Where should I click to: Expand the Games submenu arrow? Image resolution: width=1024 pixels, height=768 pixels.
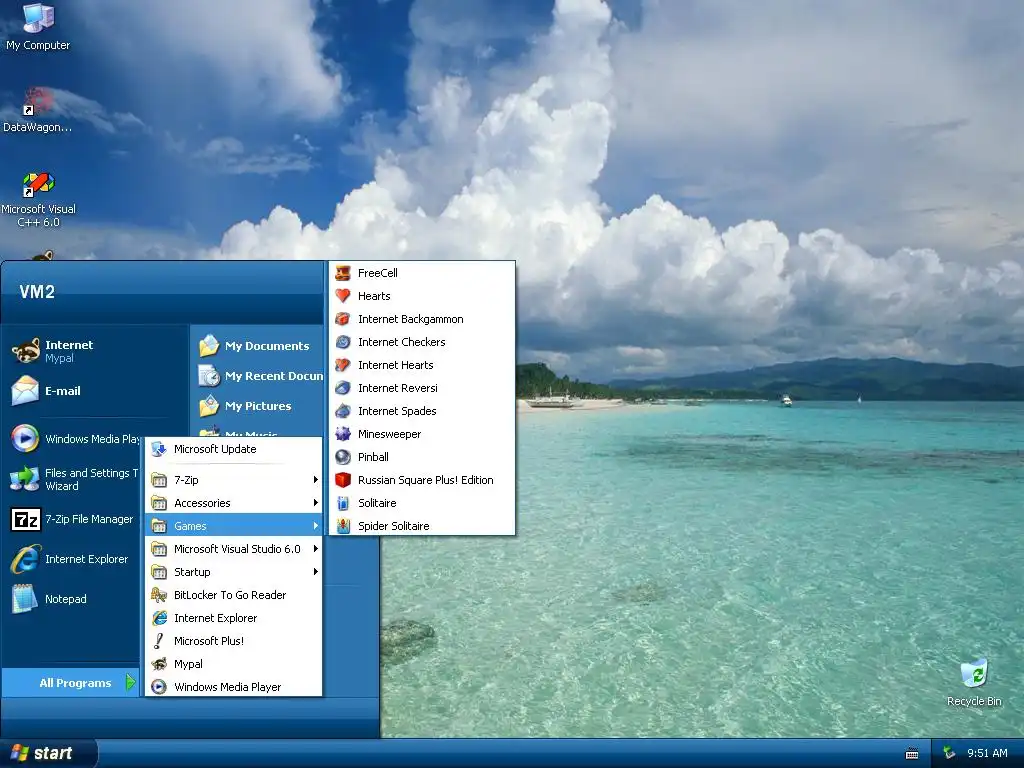[x=315, y=526]
